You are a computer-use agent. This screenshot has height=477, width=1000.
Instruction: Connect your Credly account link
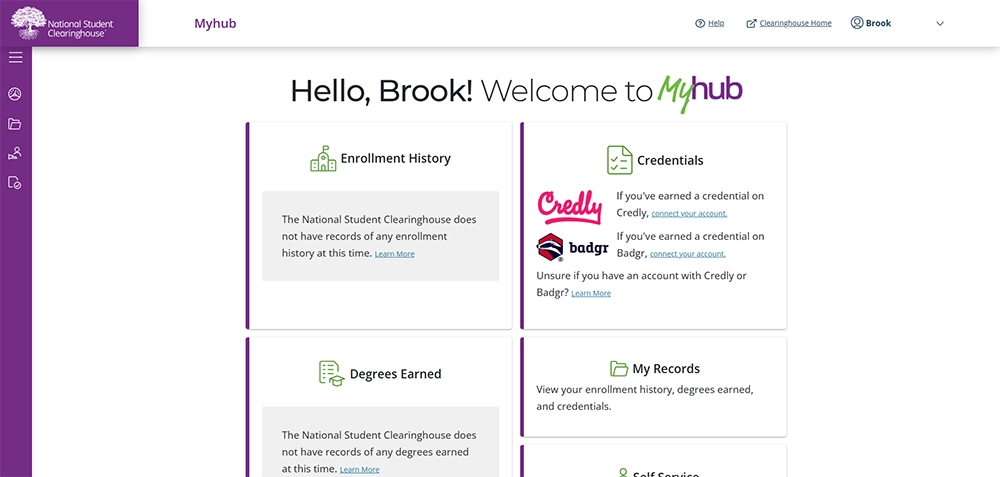[689, 214]
